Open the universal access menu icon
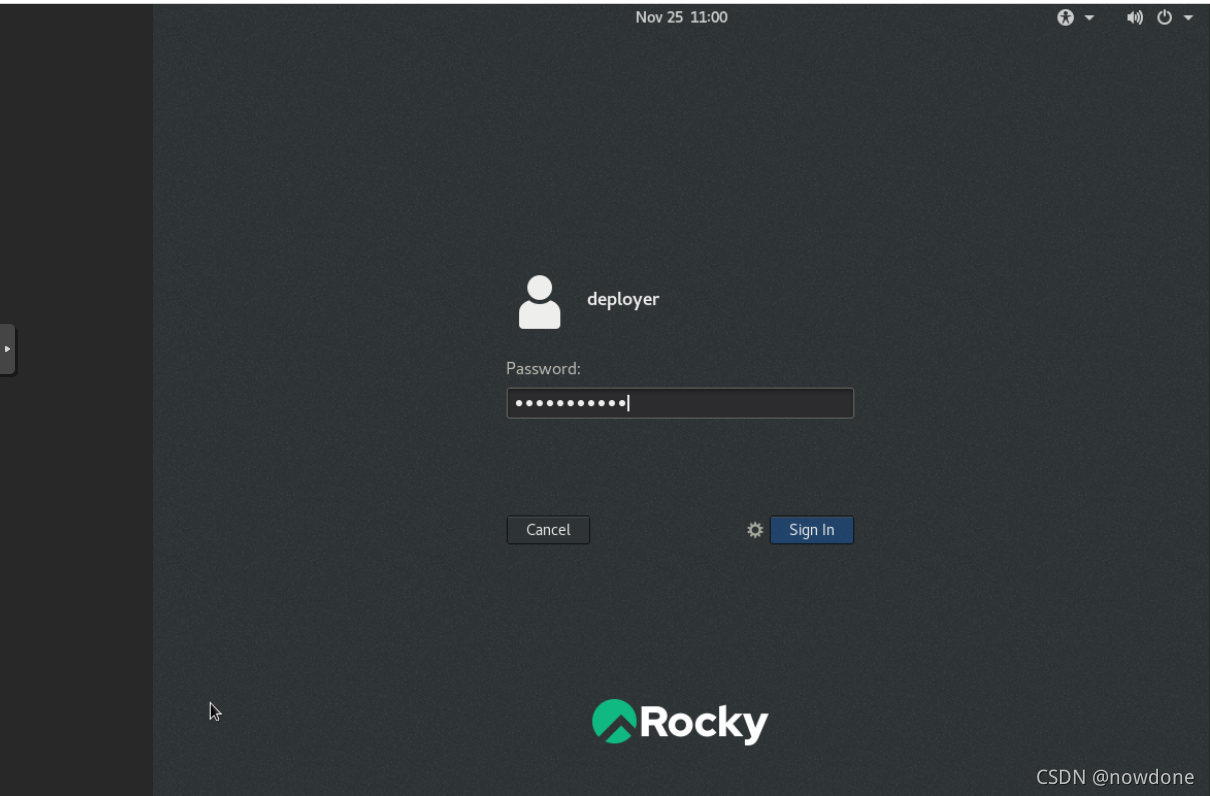This screenshot has height=796, width=1210. [x=1065, y=17]
